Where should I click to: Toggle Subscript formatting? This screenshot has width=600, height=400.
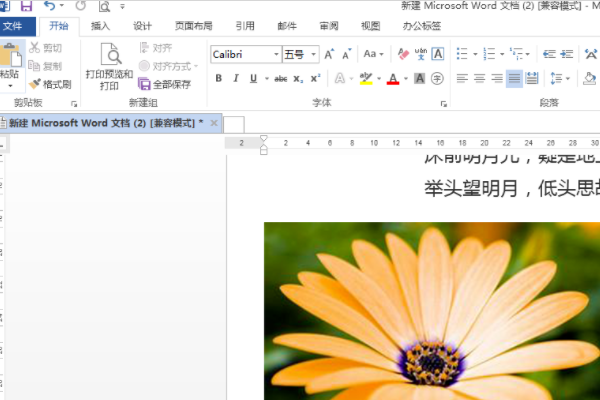point(298,79)
